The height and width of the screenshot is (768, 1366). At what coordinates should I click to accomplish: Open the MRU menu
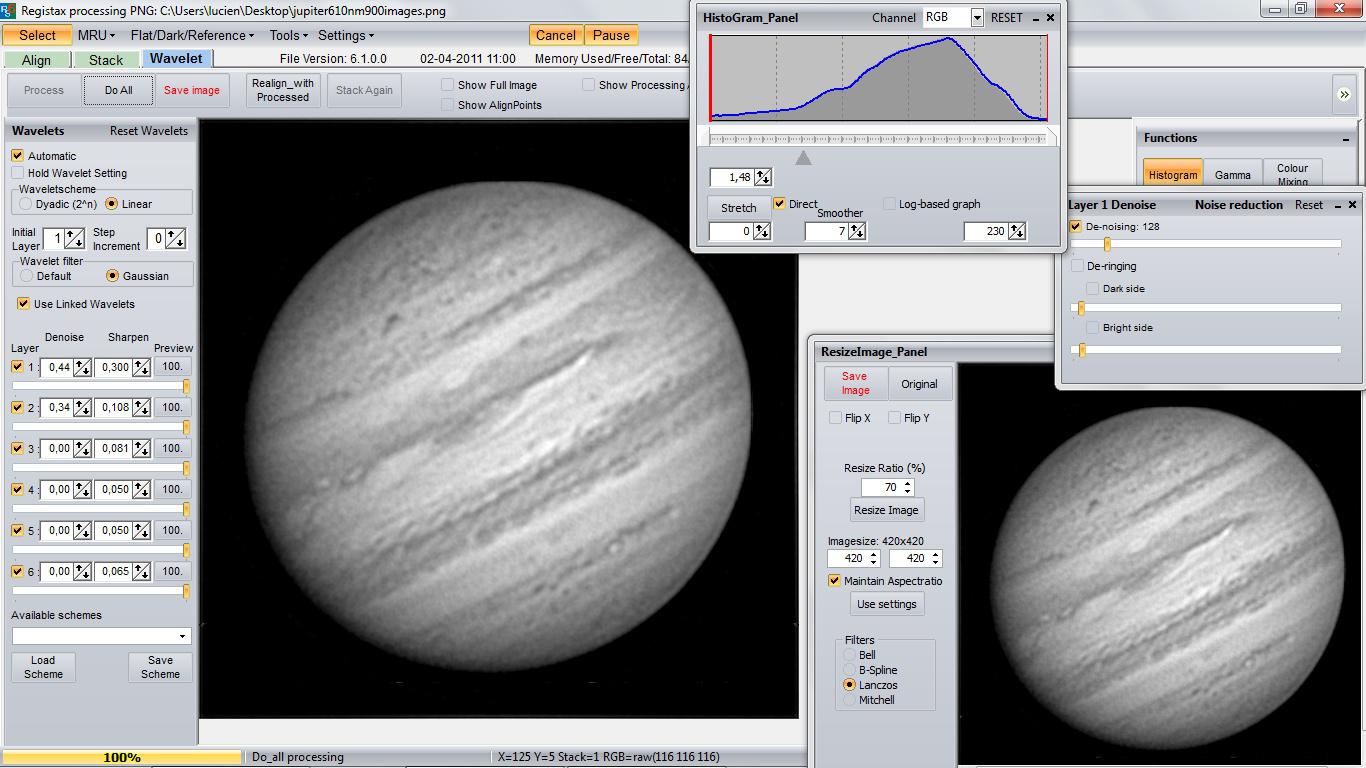(97, 35)
